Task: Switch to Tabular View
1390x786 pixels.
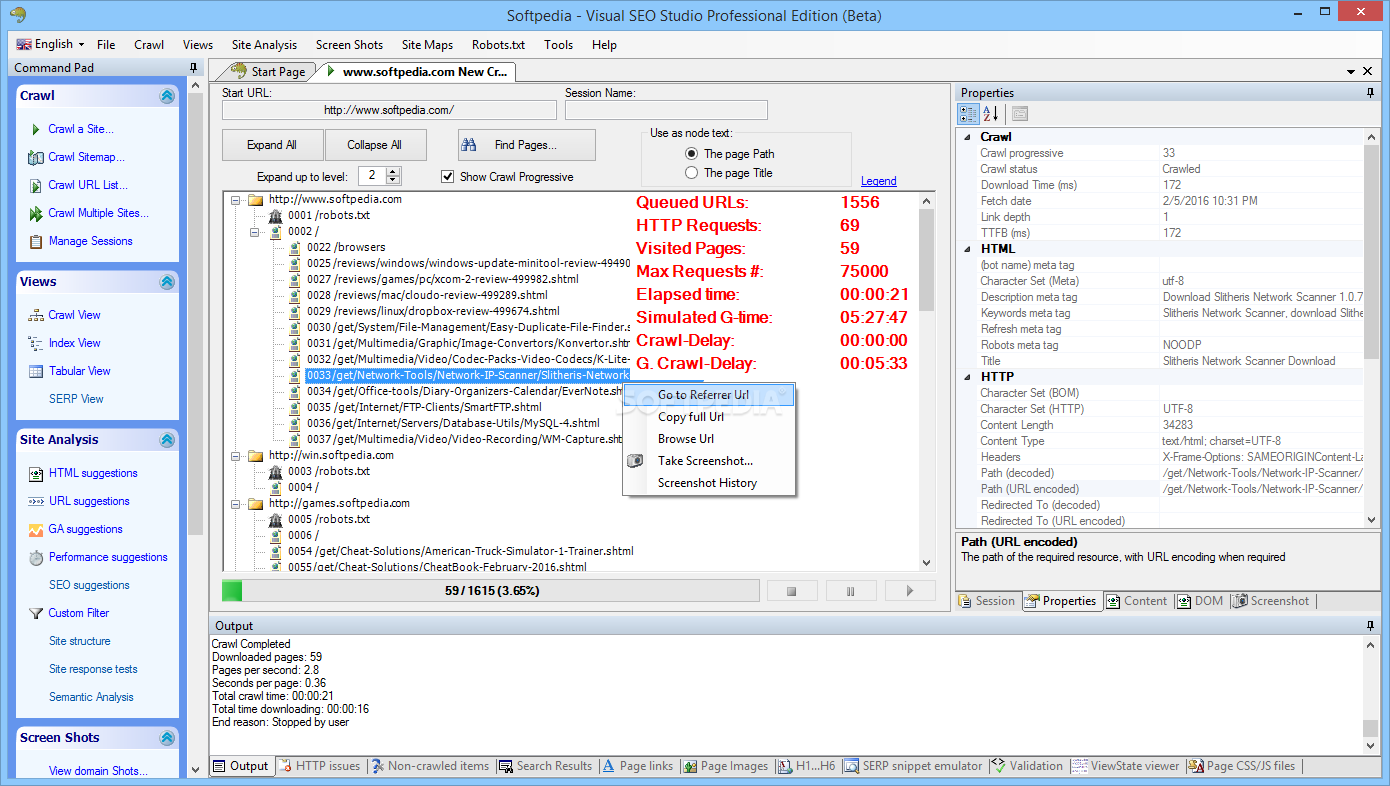Action: (79, 371)
